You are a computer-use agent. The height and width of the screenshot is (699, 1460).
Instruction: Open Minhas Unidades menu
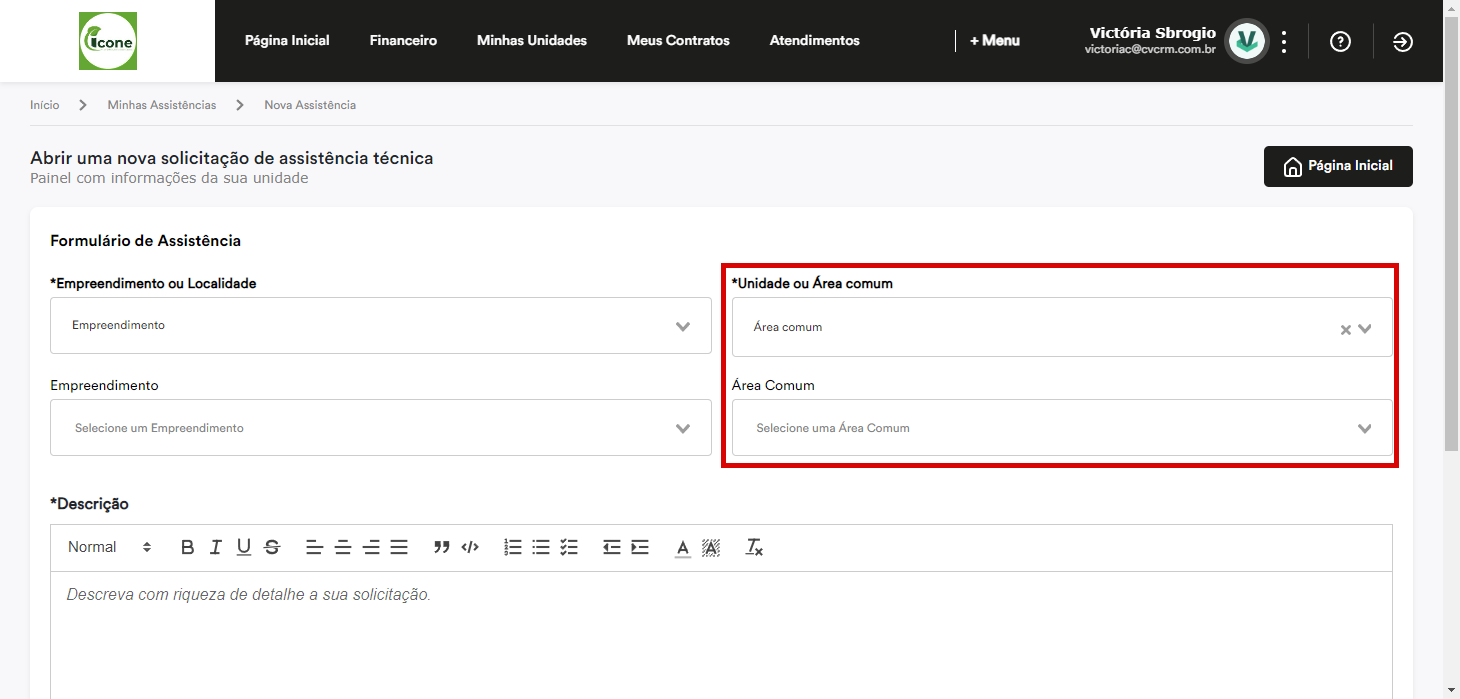coord(532,41)
